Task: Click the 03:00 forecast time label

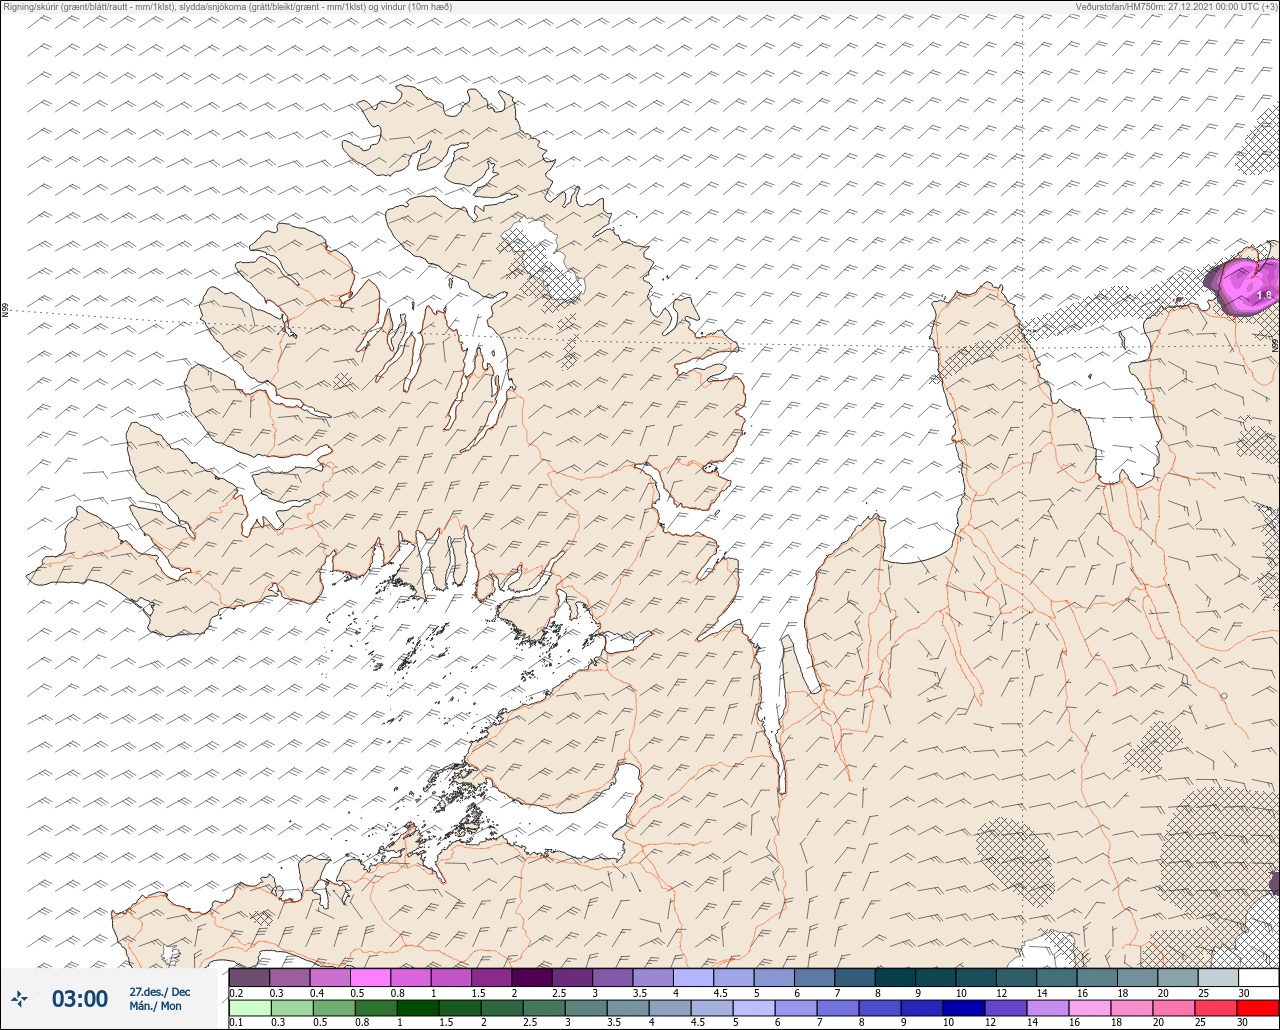Action: pyautogui.click(x=80, y=999)
